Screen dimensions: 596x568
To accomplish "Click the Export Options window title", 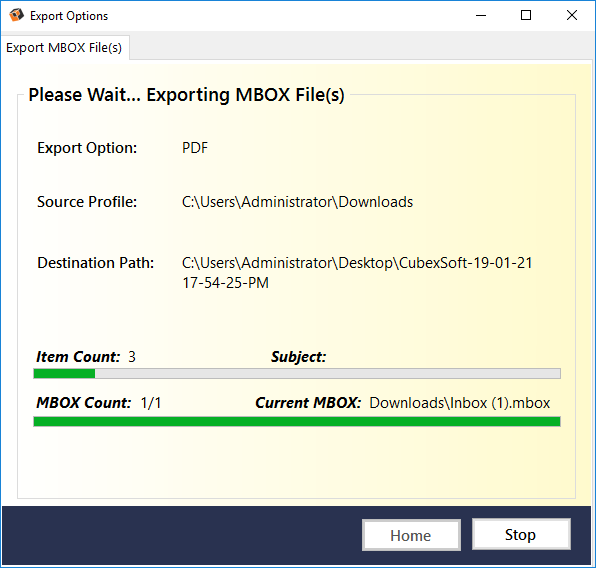I will (69, 16).
